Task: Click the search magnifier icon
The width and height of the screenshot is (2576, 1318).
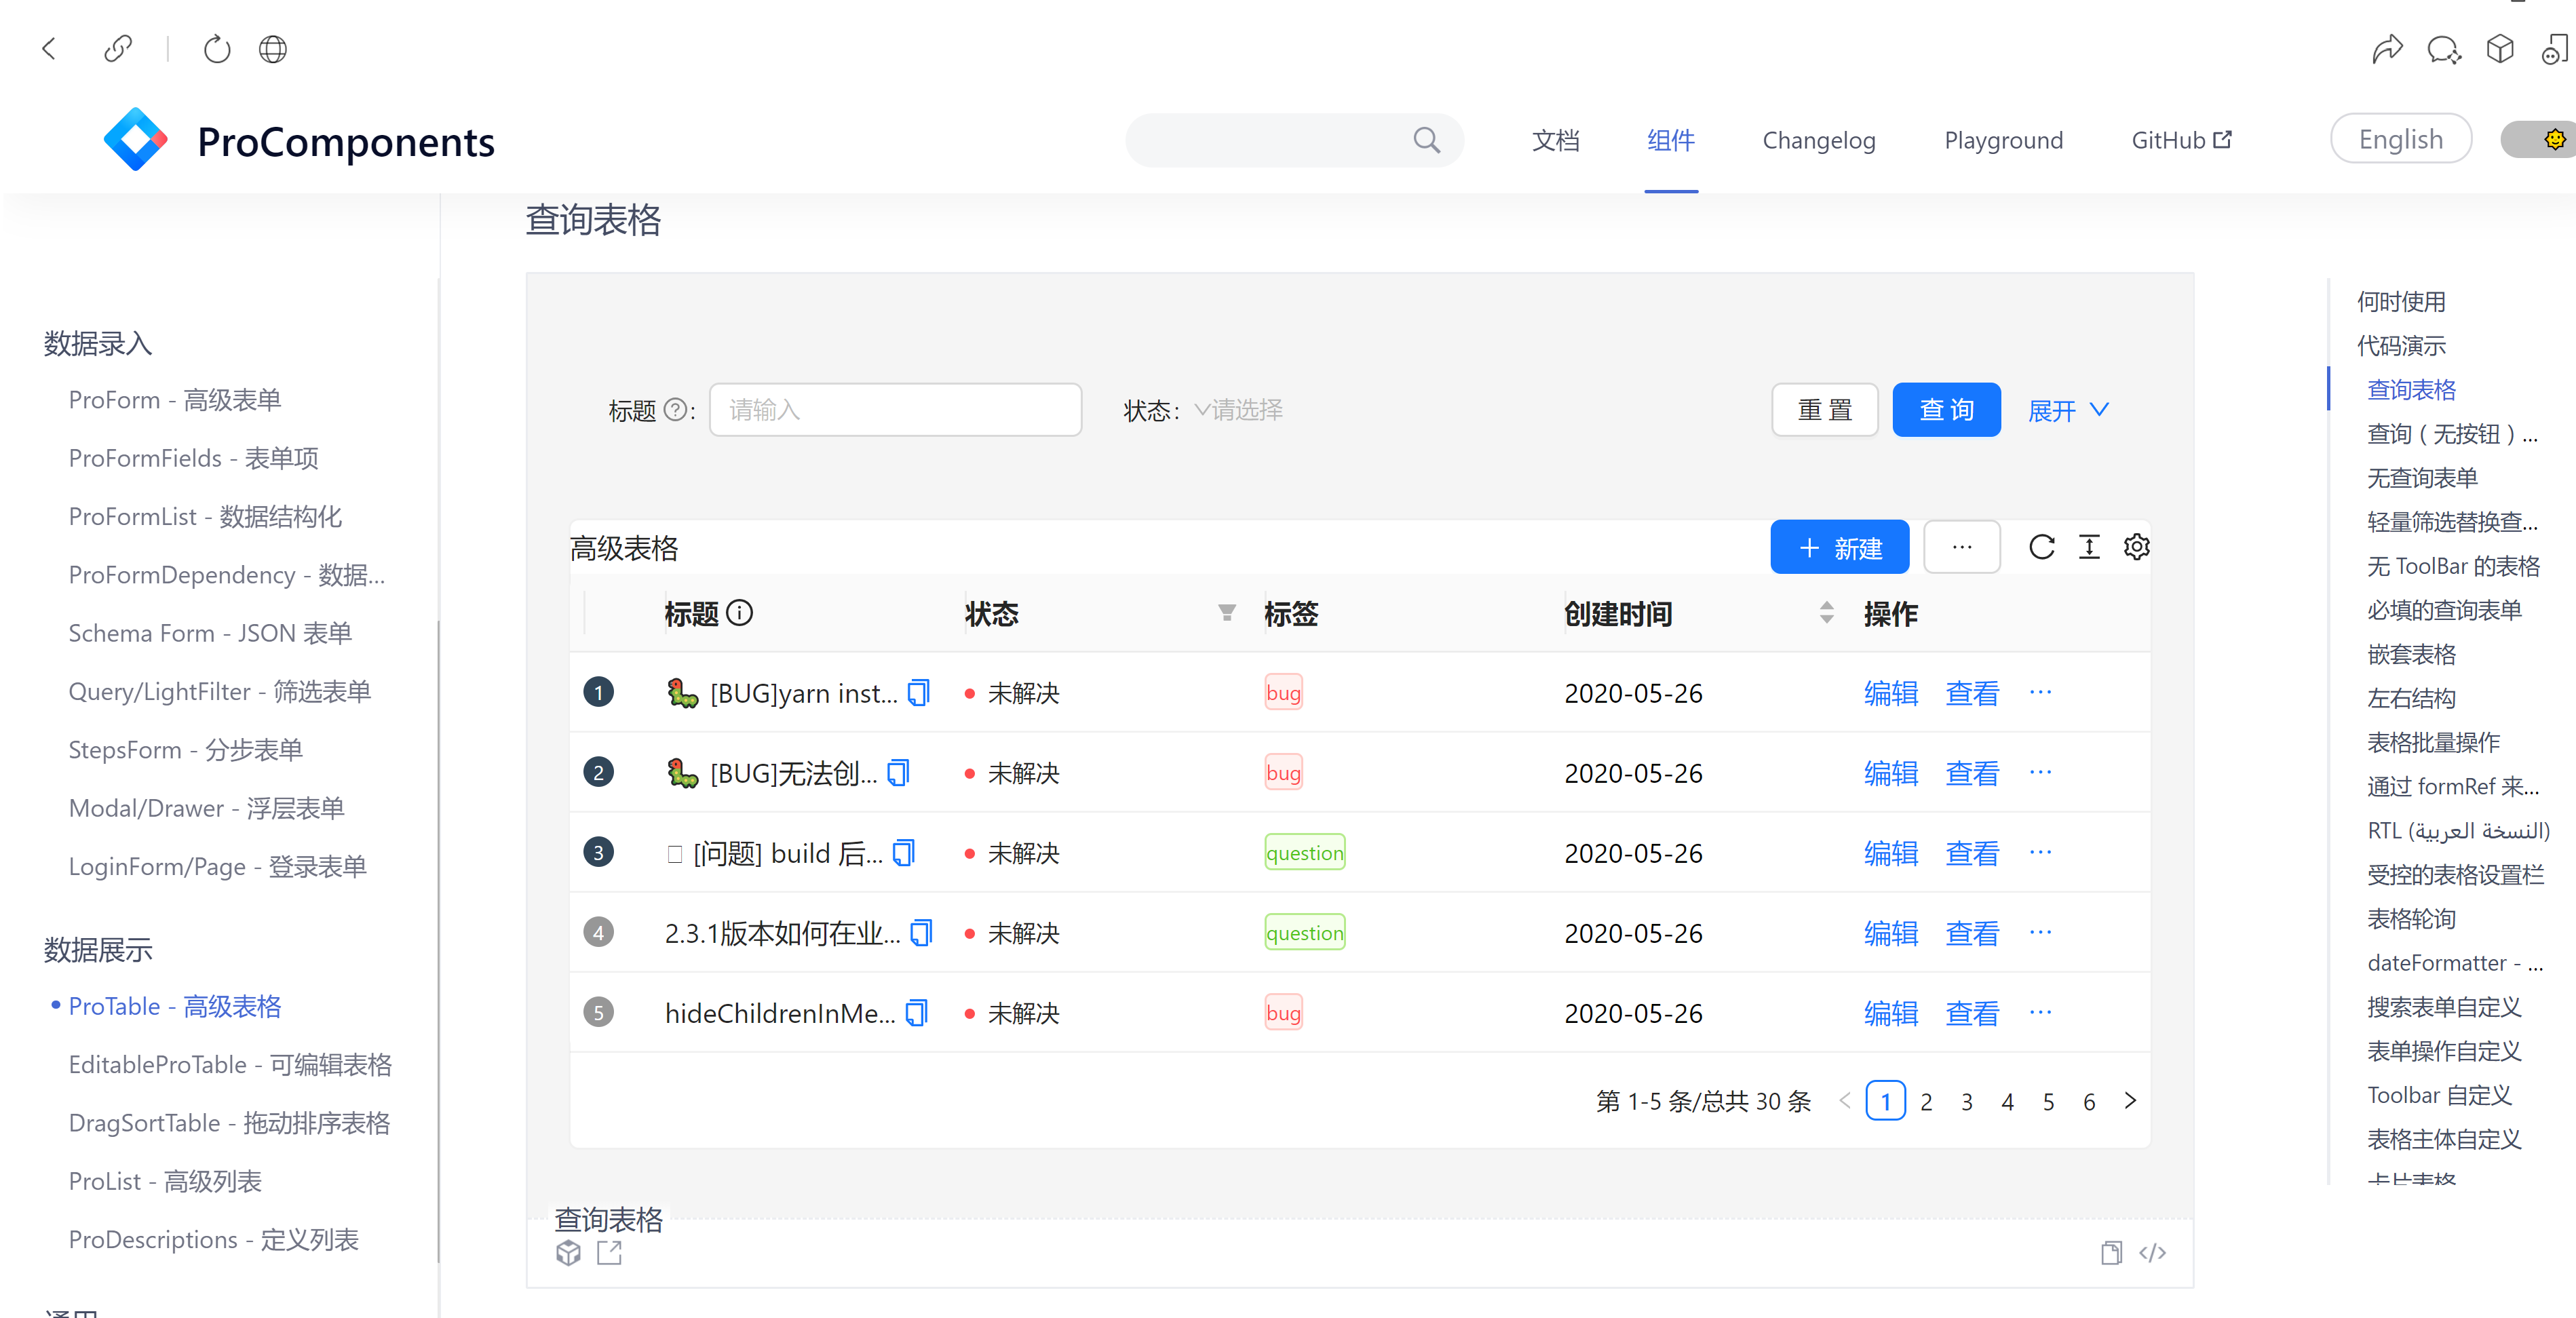Action: coord(1427,140)
